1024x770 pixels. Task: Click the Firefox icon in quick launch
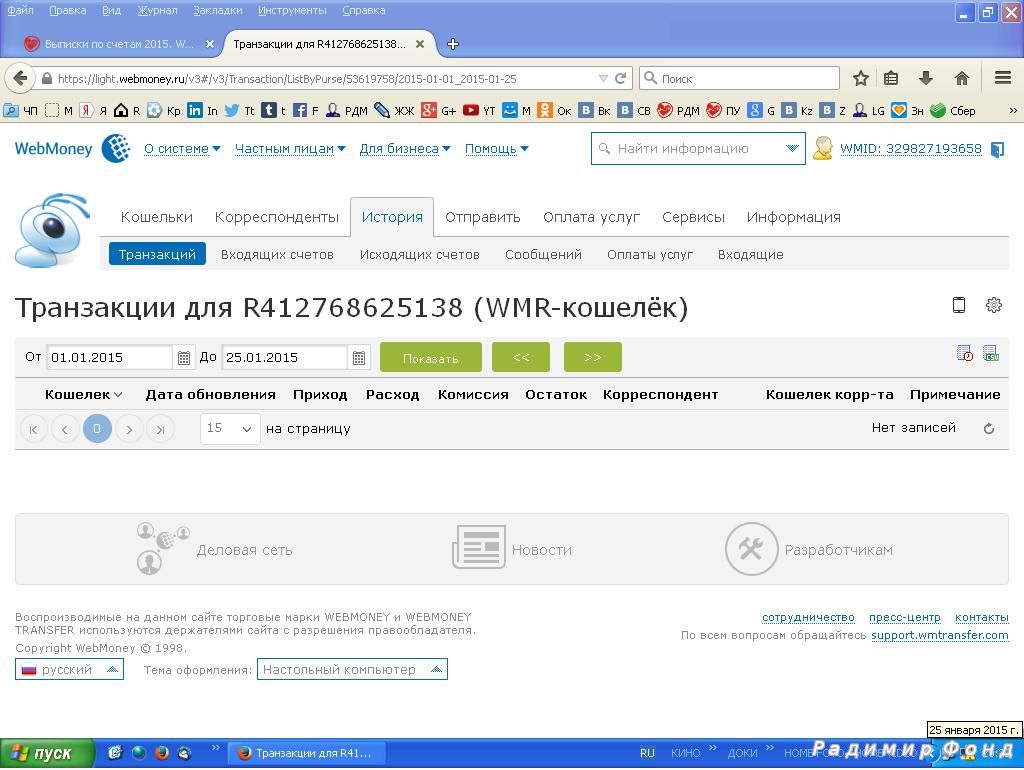point(161,753)
